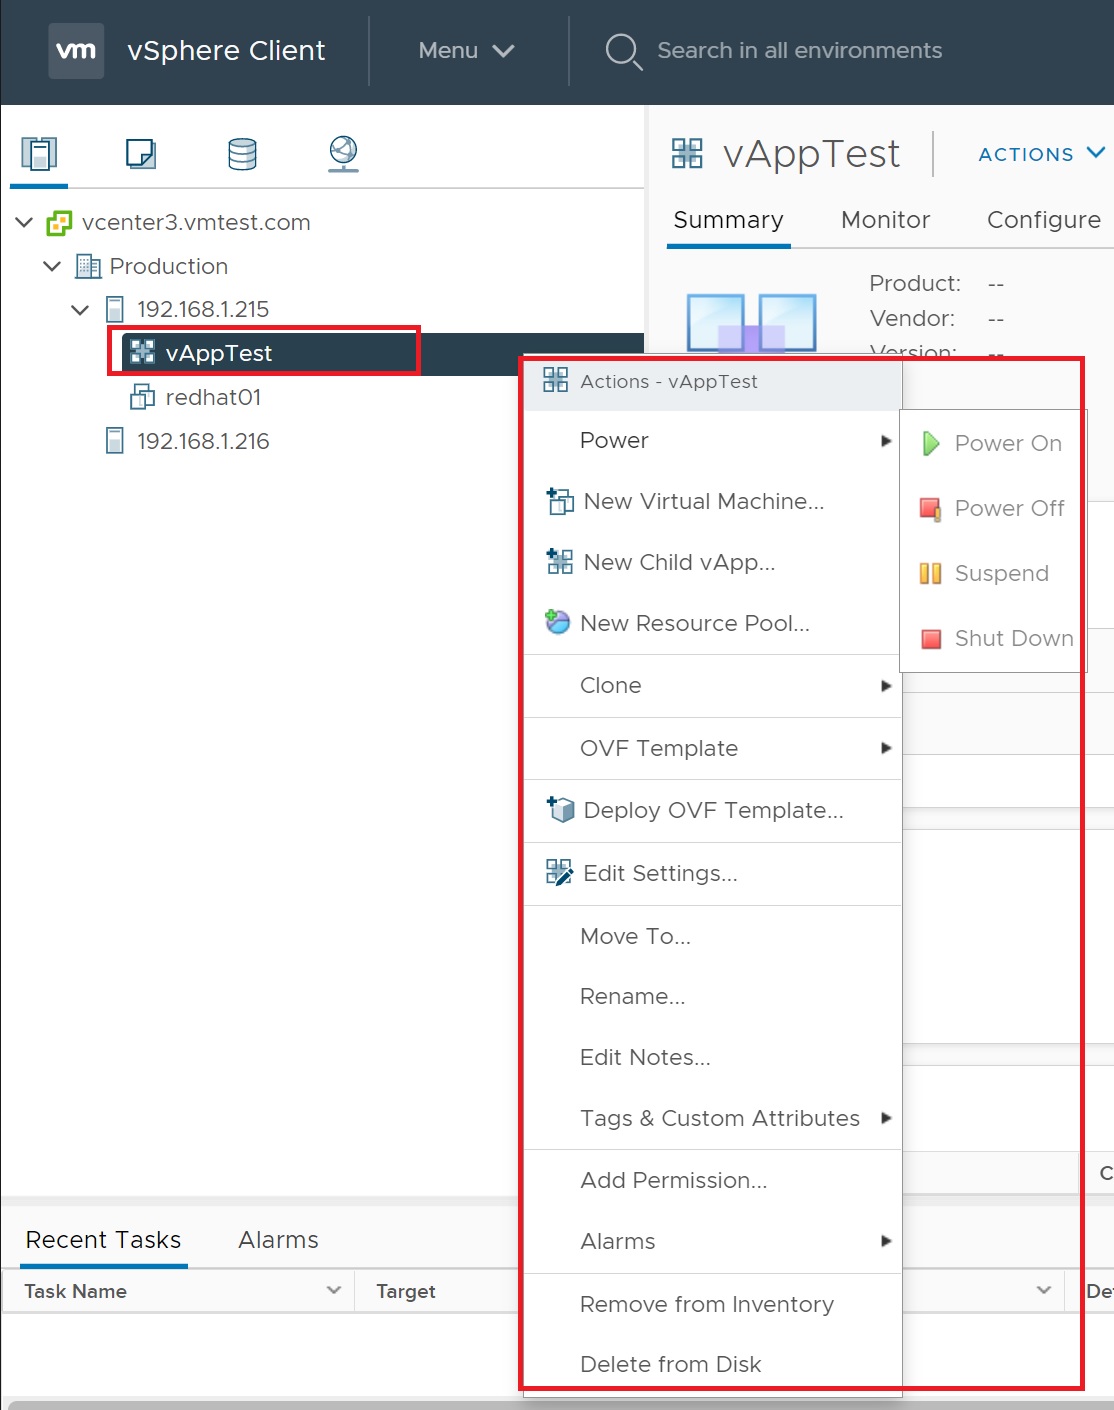This screenshot has height=1410, width=1114.
Task: Switch to VMs and Templates view icon
Action: [141, 154]
